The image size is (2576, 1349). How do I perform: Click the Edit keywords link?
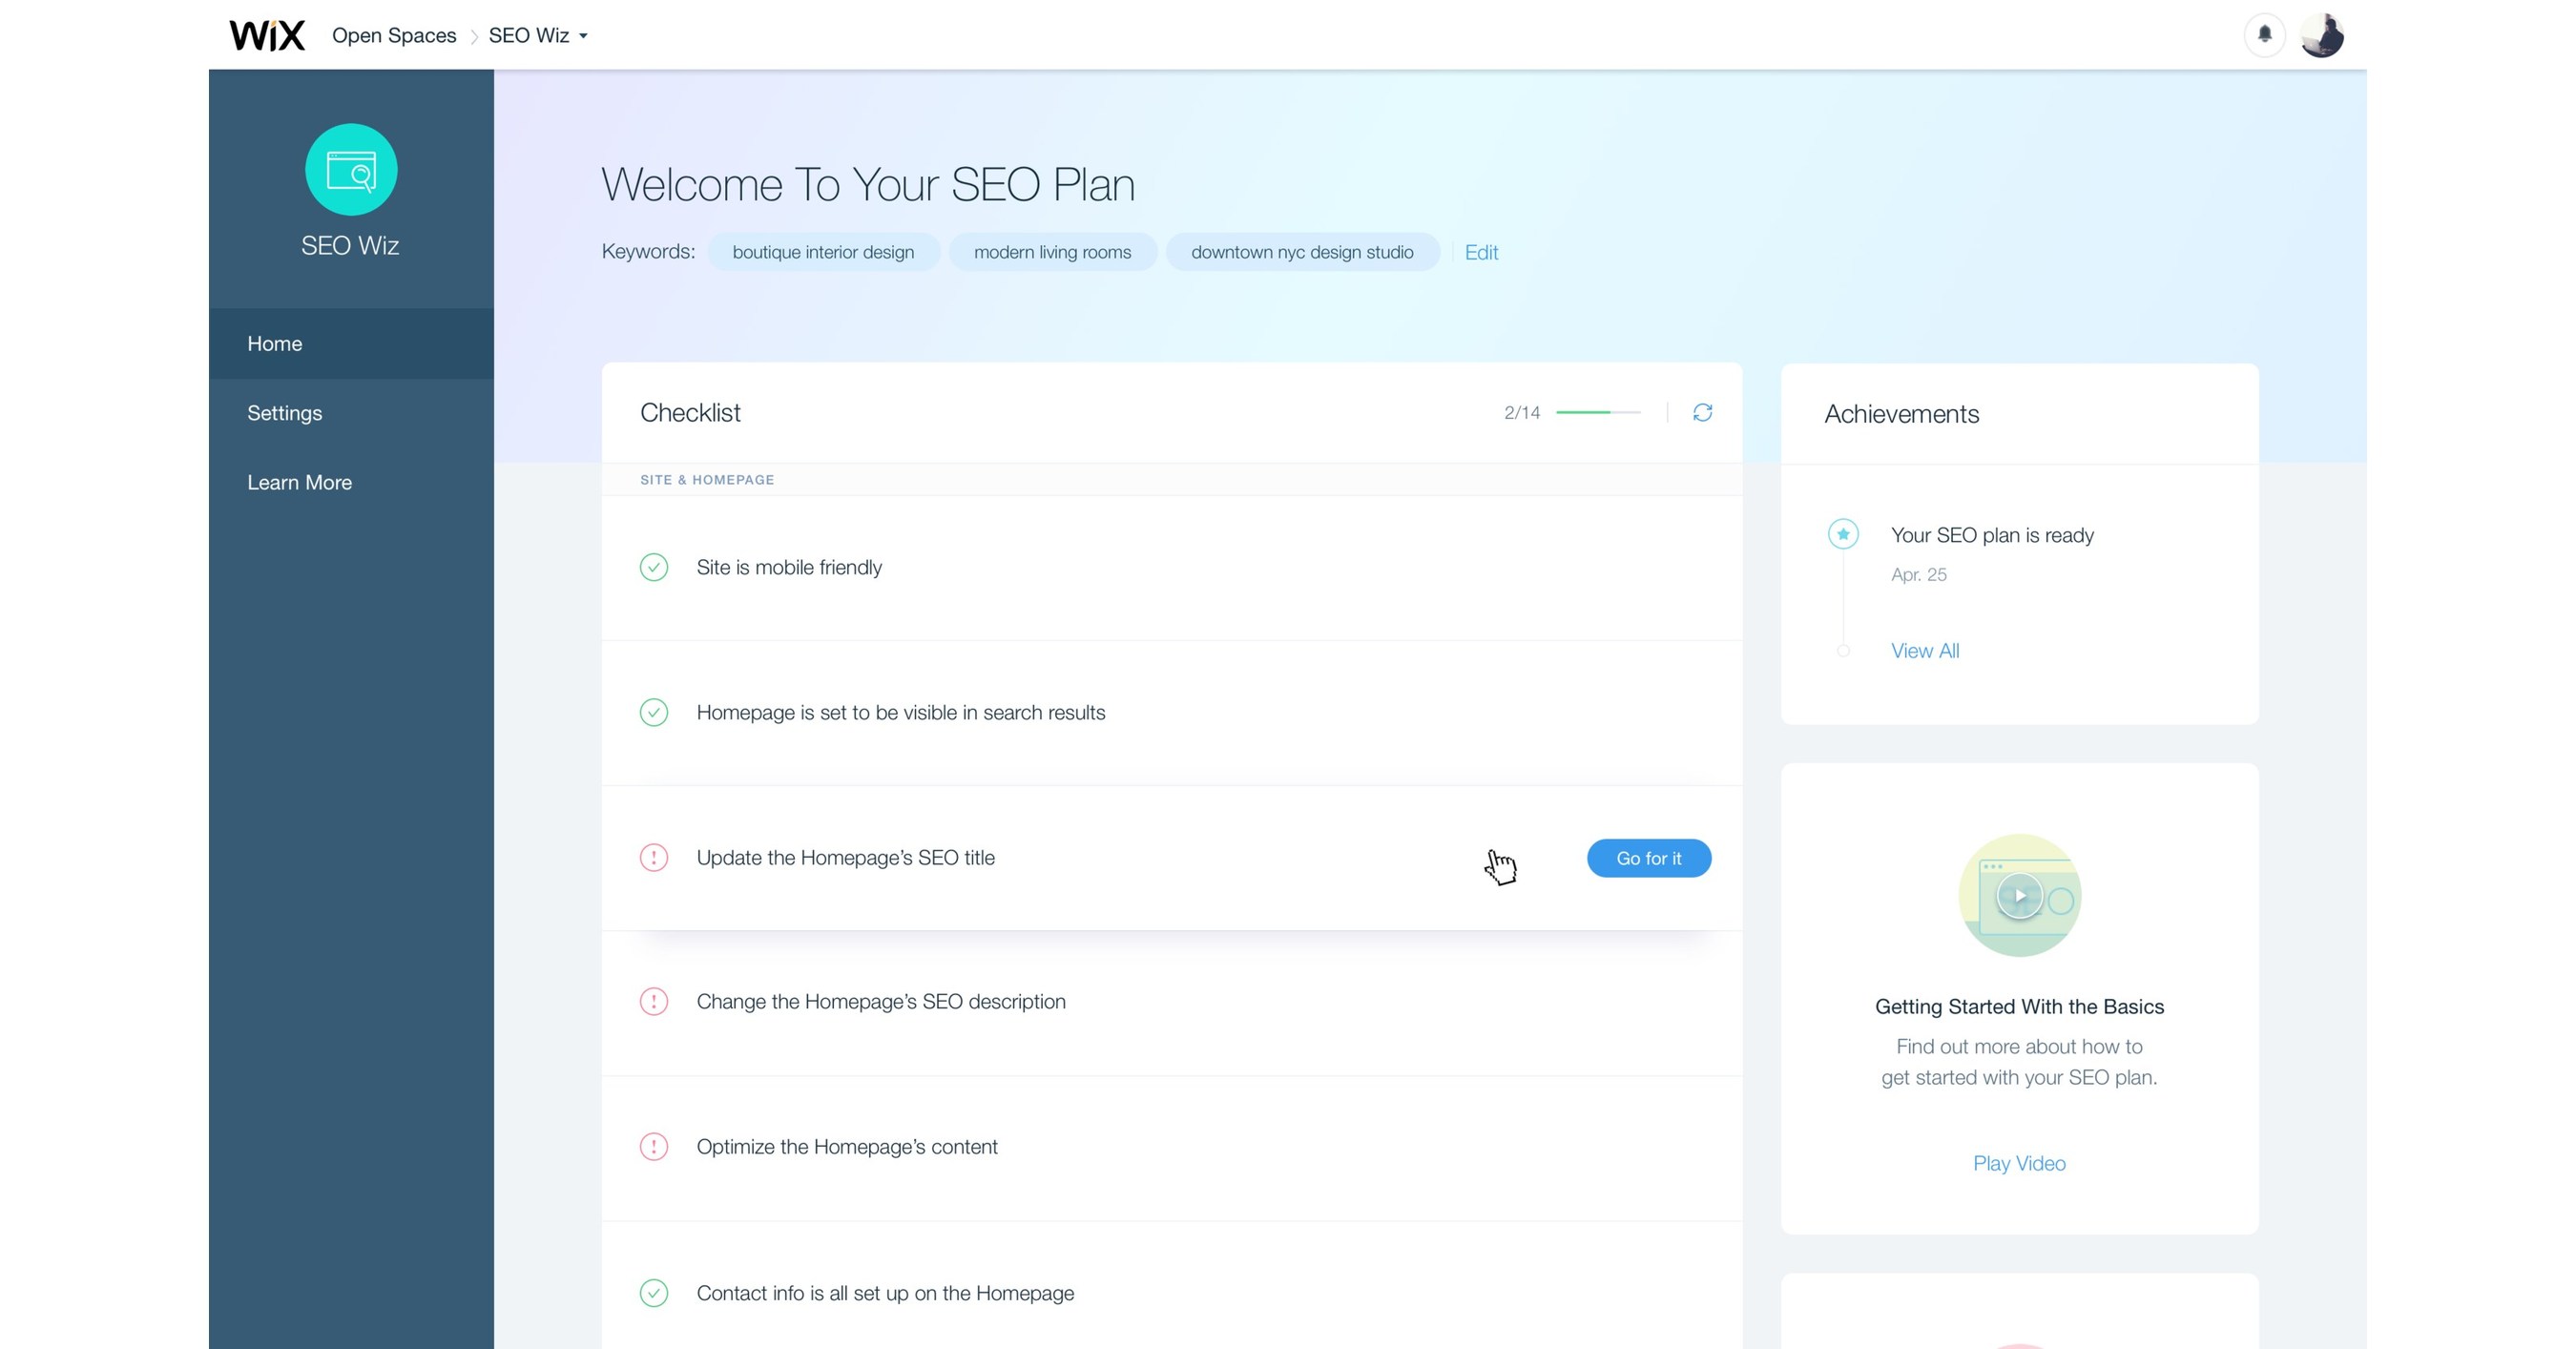click(1481, 252)
